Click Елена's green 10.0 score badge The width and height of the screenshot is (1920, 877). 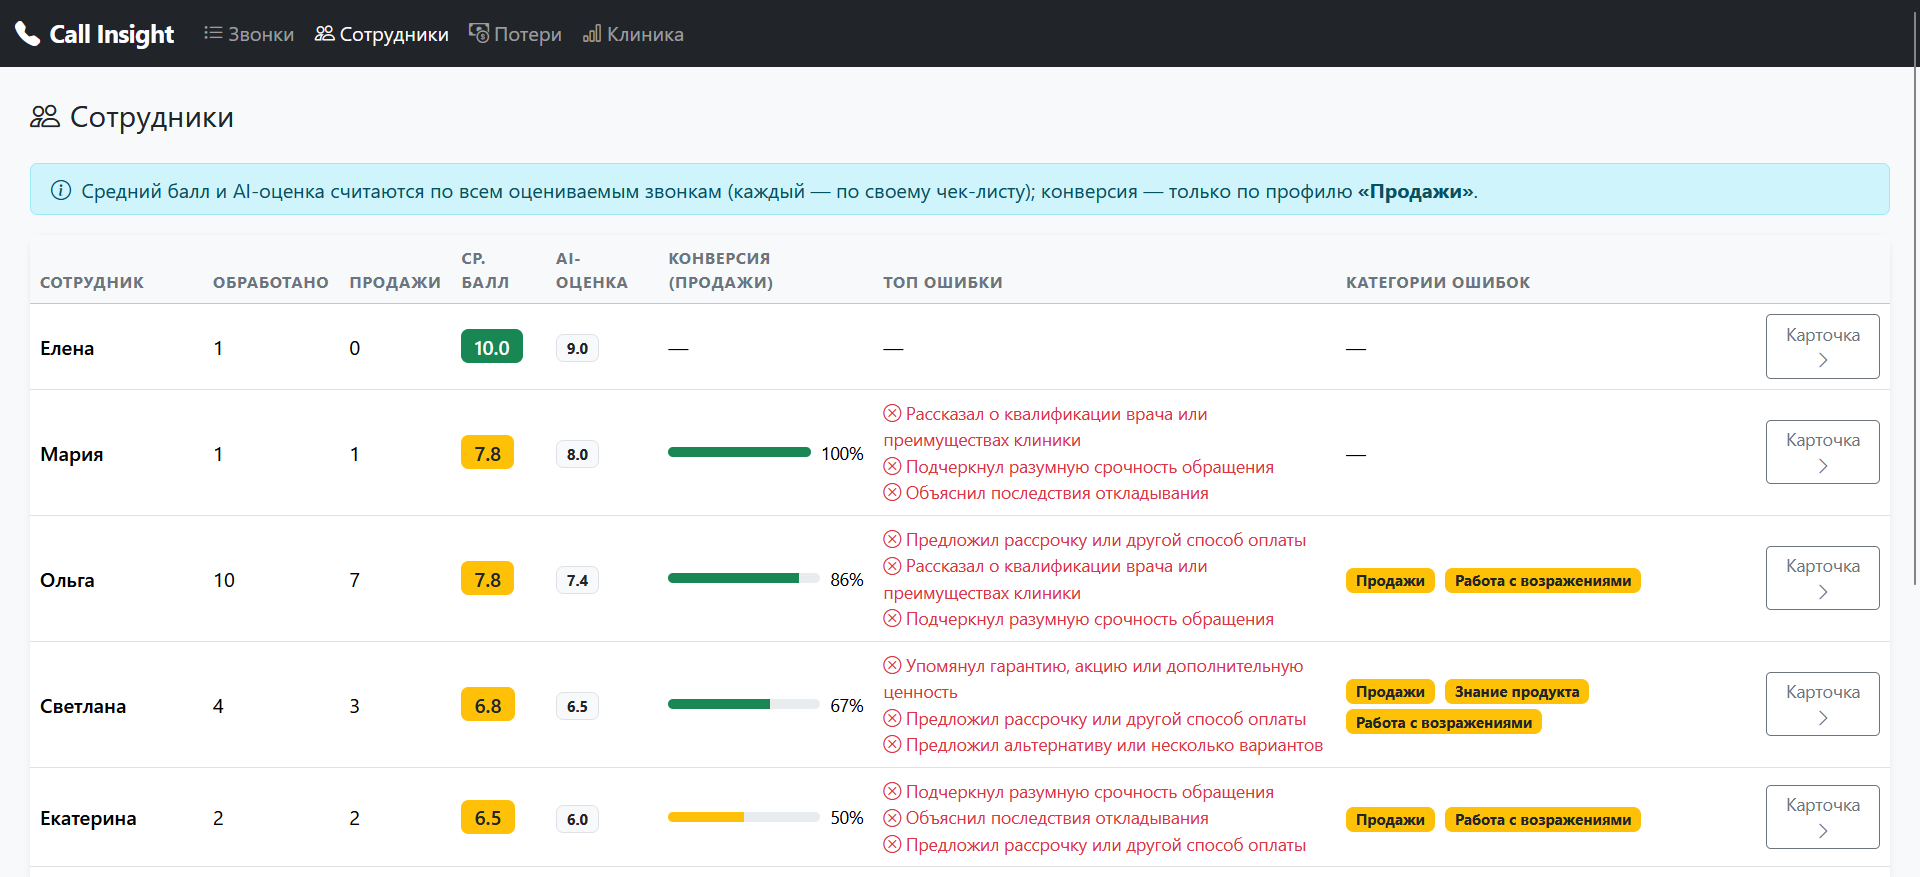[x=492, y=347]
